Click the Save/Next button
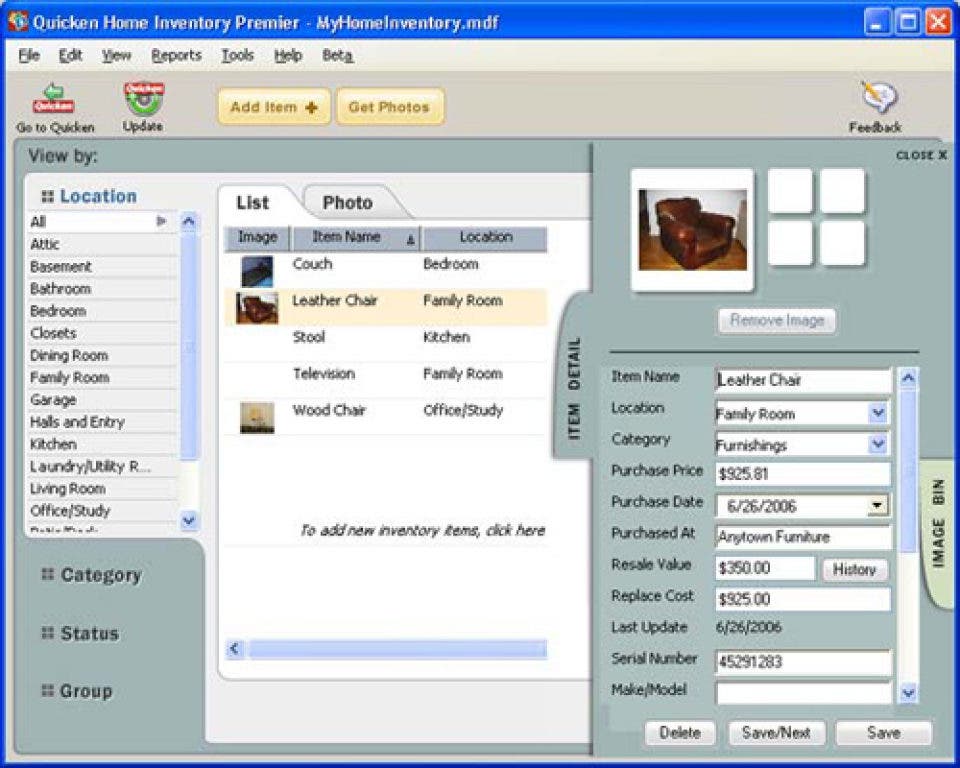 click(776, 732)
